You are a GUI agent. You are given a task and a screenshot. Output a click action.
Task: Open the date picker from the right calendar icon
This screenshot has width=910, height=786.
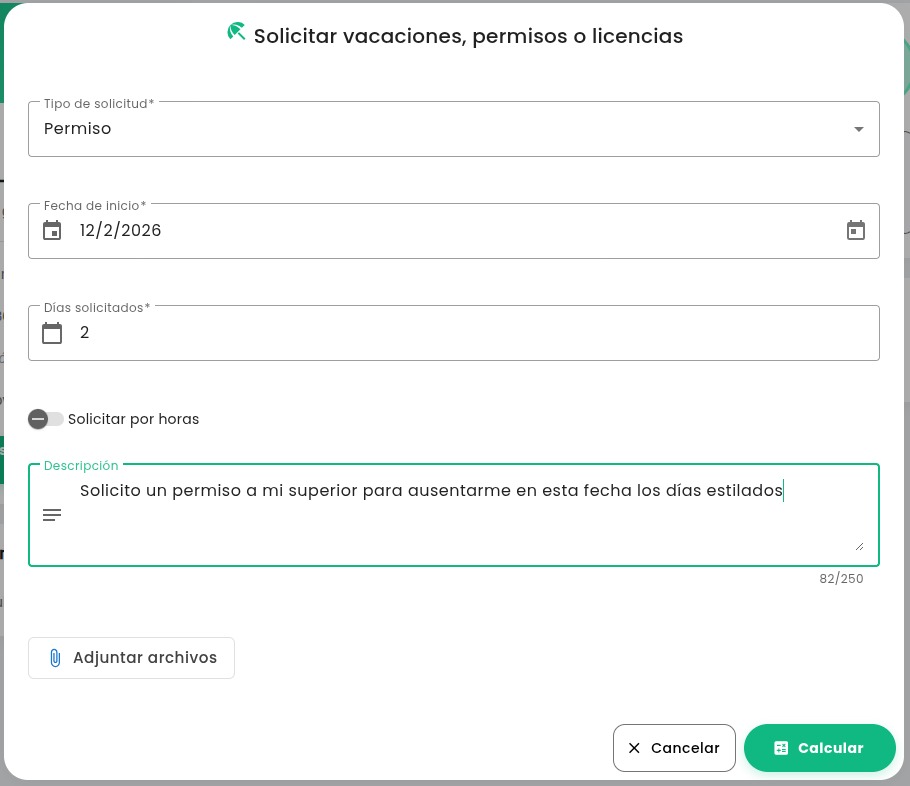[x=856, y=230]
